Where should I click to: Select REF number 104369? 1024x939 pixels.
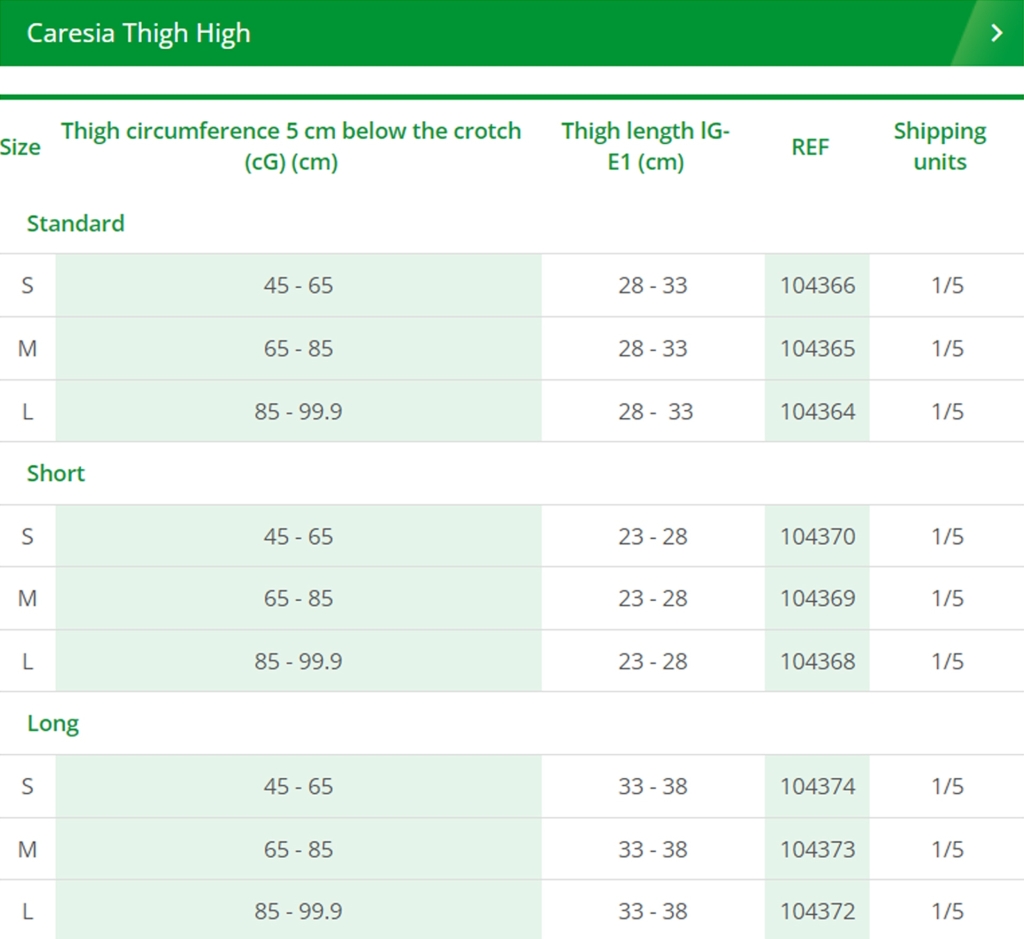[x=818, y=598]
